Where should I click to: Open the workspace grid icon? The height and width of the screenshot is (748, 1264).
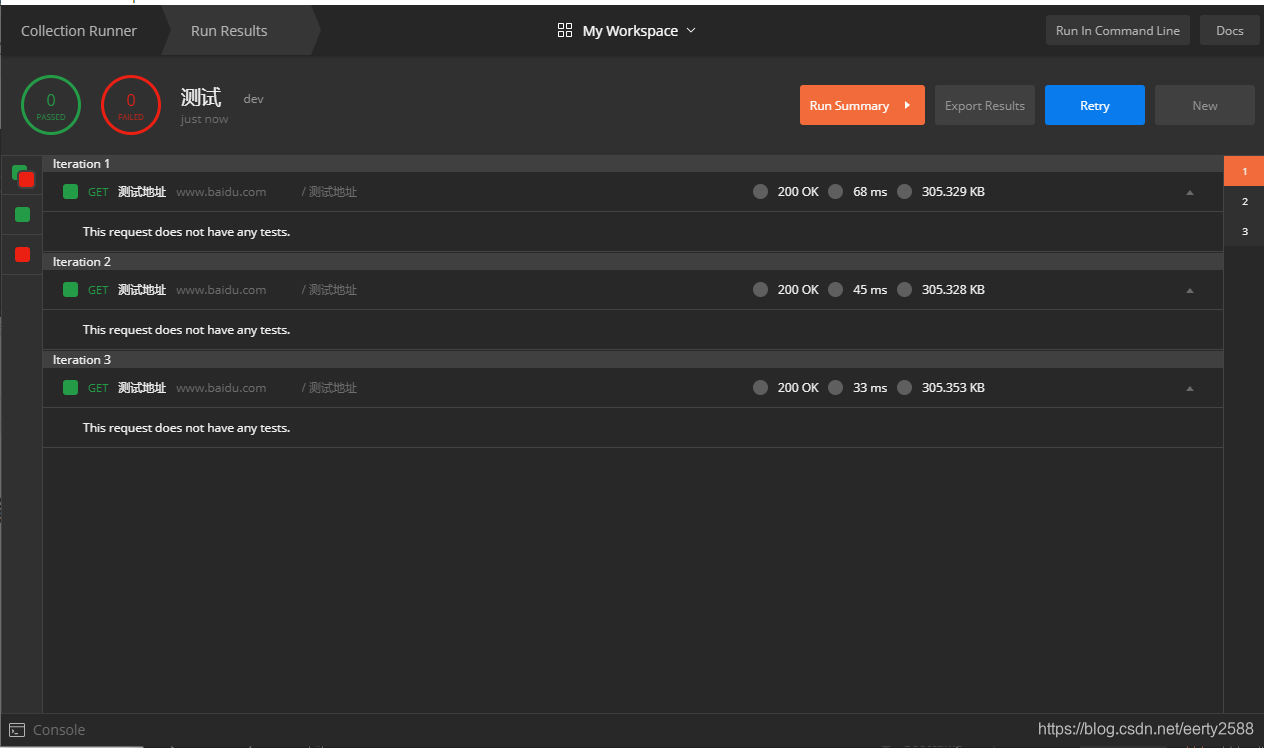(565, 31)
